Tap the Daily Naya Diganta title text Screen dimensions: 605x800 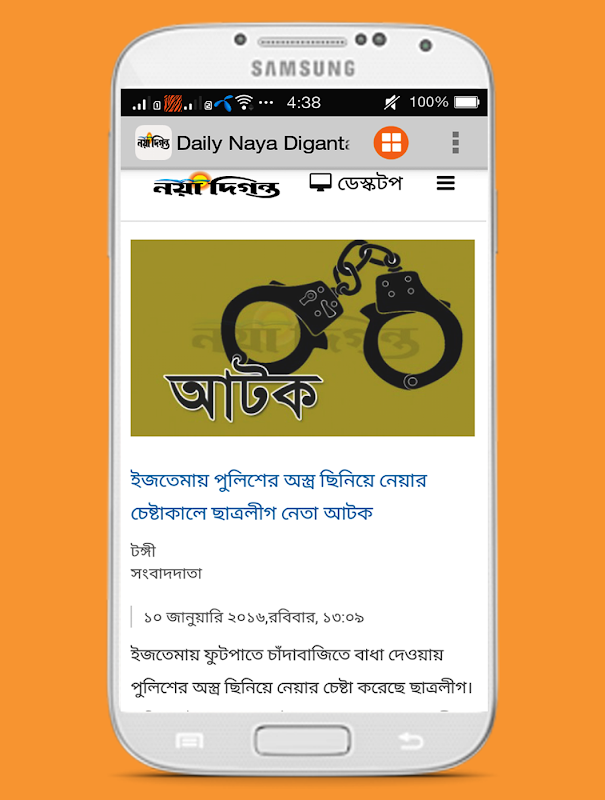263,143
